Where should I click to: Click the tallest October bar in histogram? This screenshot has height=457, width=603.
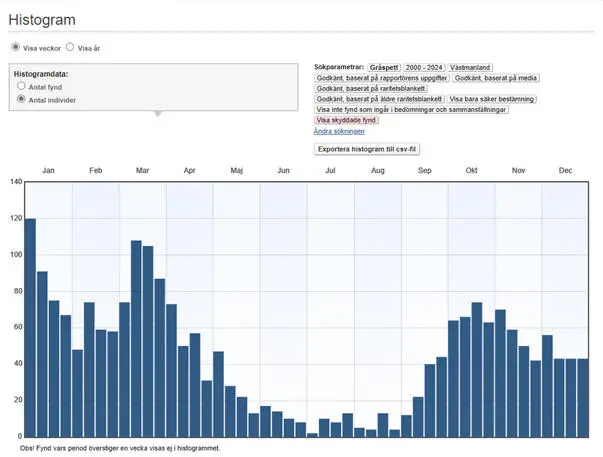click(x=477, y=369)
